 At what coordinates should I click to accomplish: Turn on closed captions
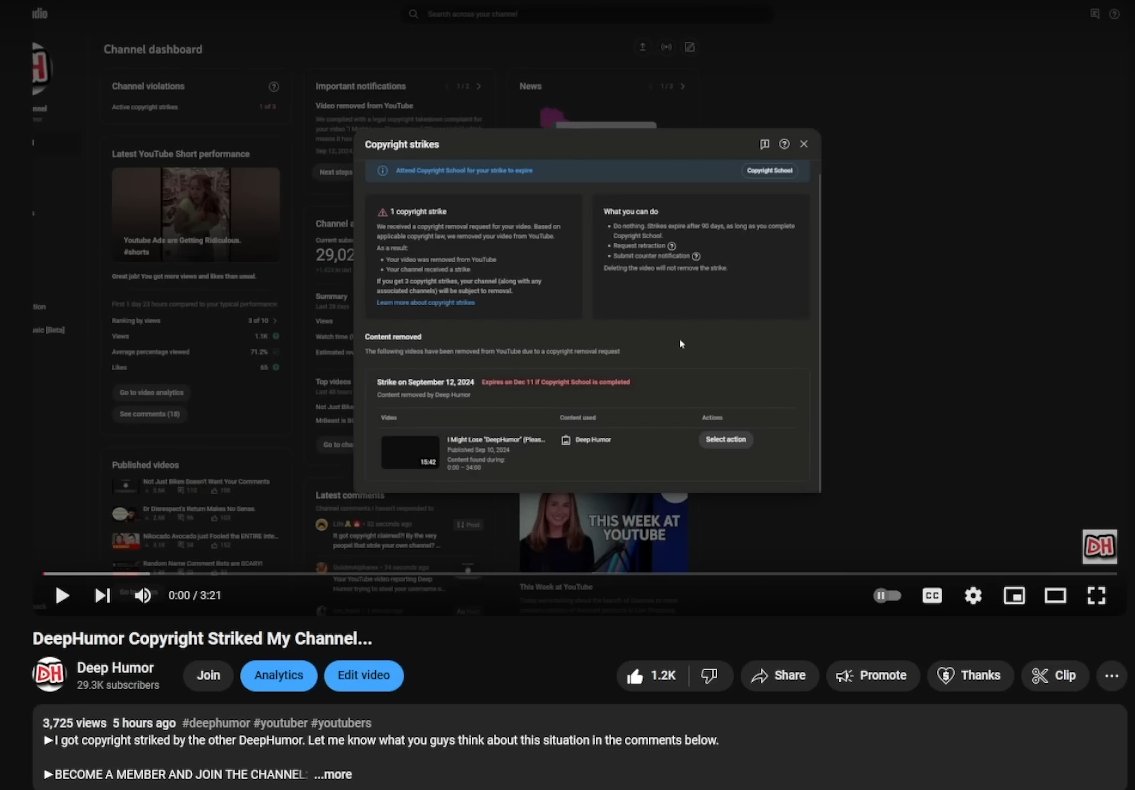(932, 595)
